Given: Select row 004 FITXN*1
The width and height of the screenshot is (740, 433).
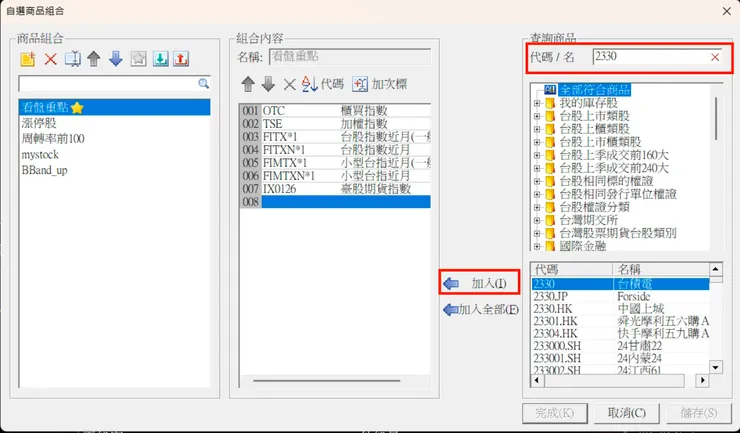Looking at the screenshot, I should pyautogui.click(x=335, y=150).
